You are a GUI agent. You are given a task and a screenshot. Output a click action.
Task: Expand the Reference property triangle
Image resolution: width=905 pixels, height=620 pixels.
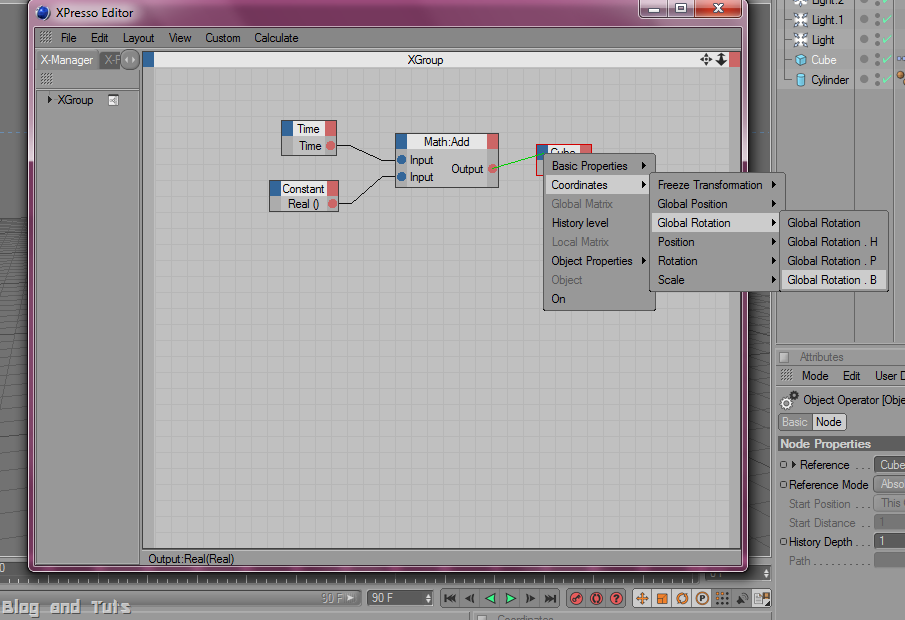click(794, 464)
